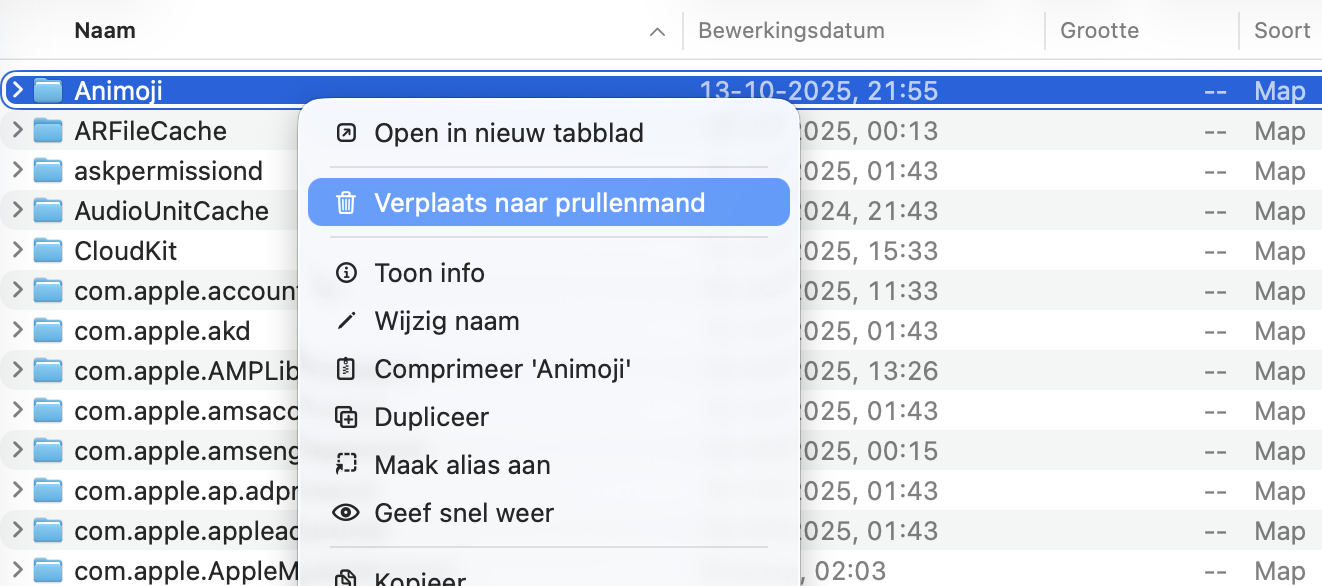Expand the CloudKit folder
This screenshot has width=1322, height=586.
17,250
